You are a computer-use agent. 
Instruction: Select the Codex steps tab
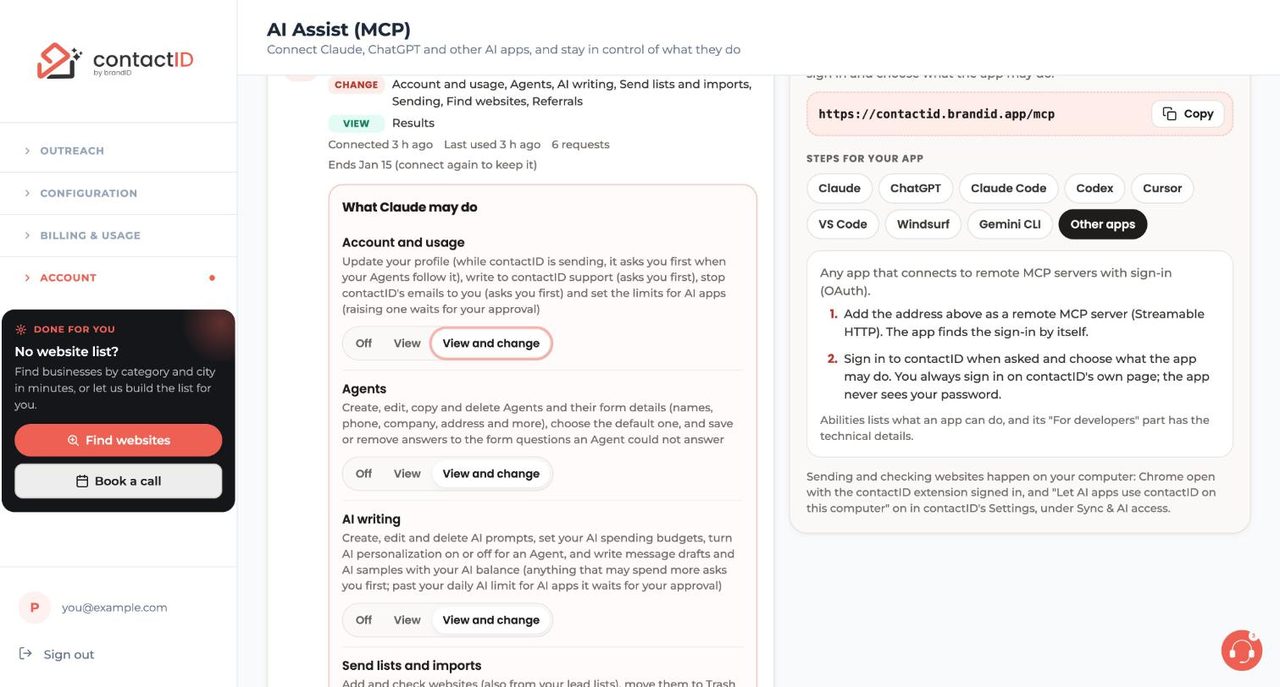click(1095, 188)
